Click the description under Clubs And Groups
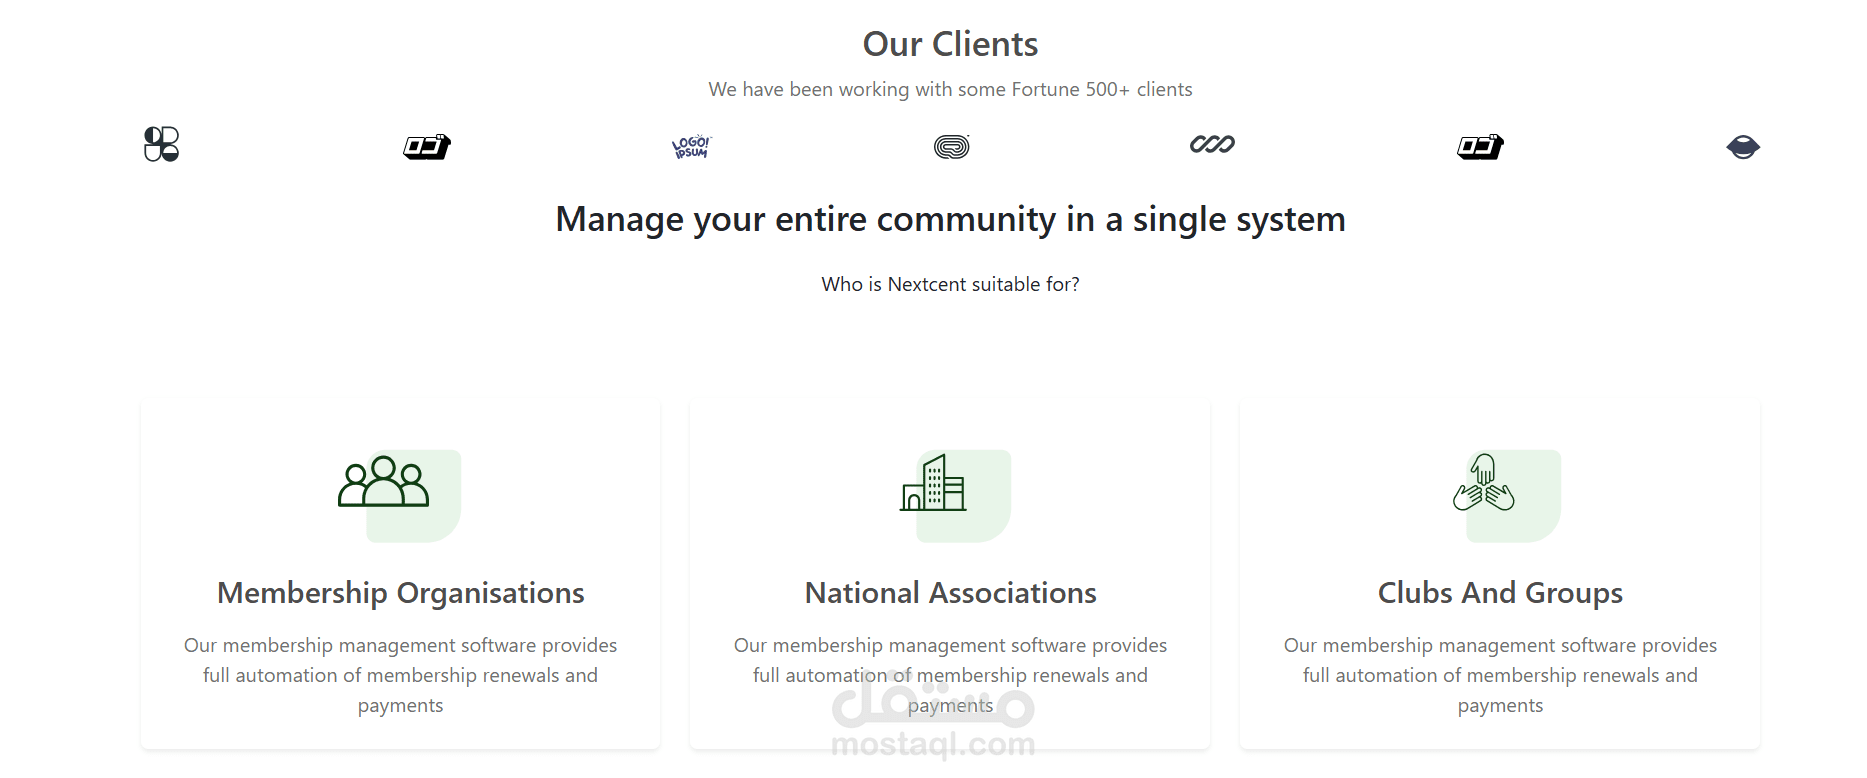Image resolution: width=1867 pixels, height=778 pixels. [x=1500, y=675]
